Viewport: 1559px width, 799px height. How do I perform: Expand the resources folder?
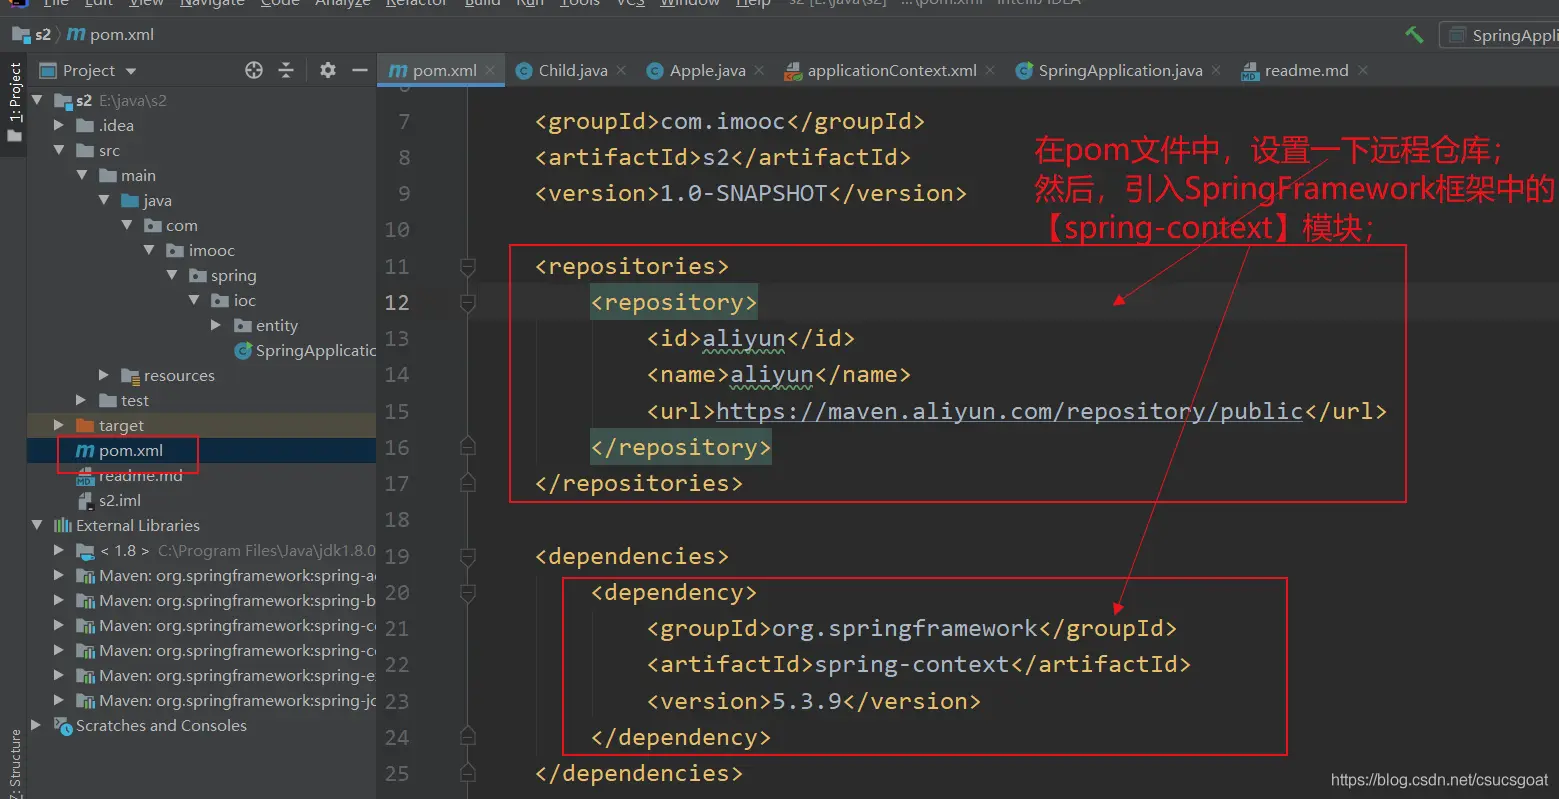click(x=104, y=375)
